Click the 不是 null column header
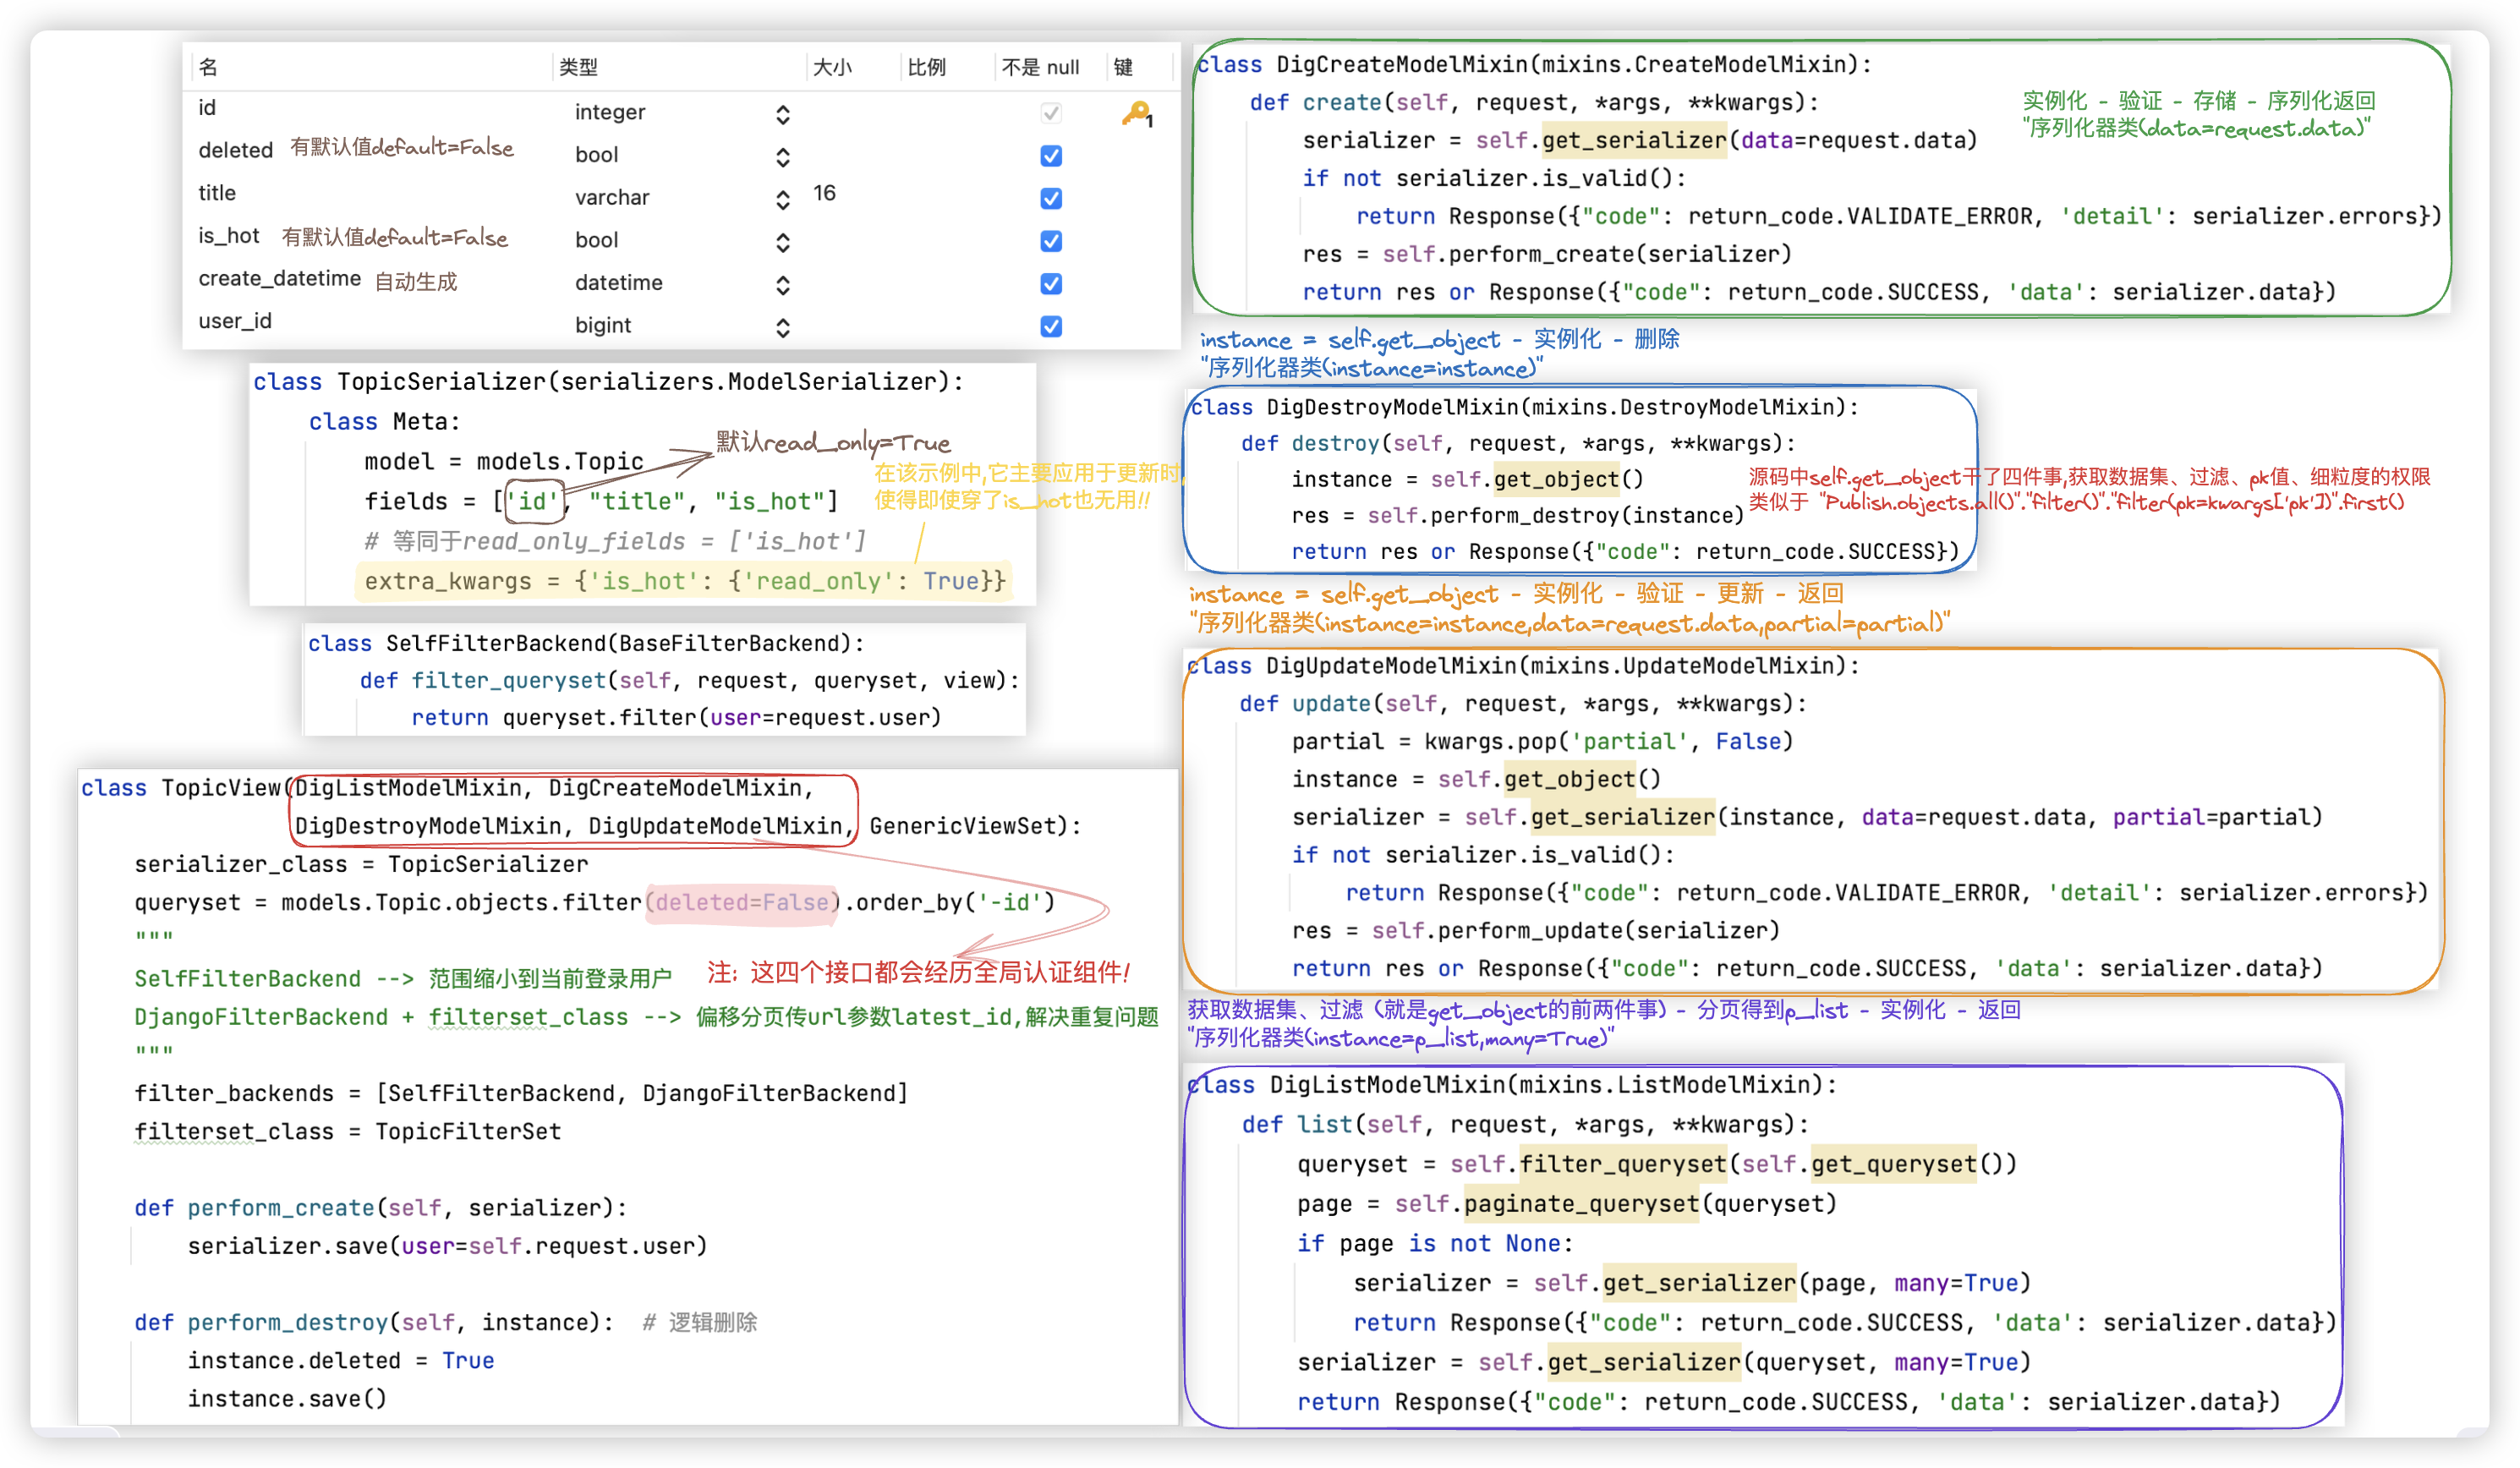 (1040, 67)
